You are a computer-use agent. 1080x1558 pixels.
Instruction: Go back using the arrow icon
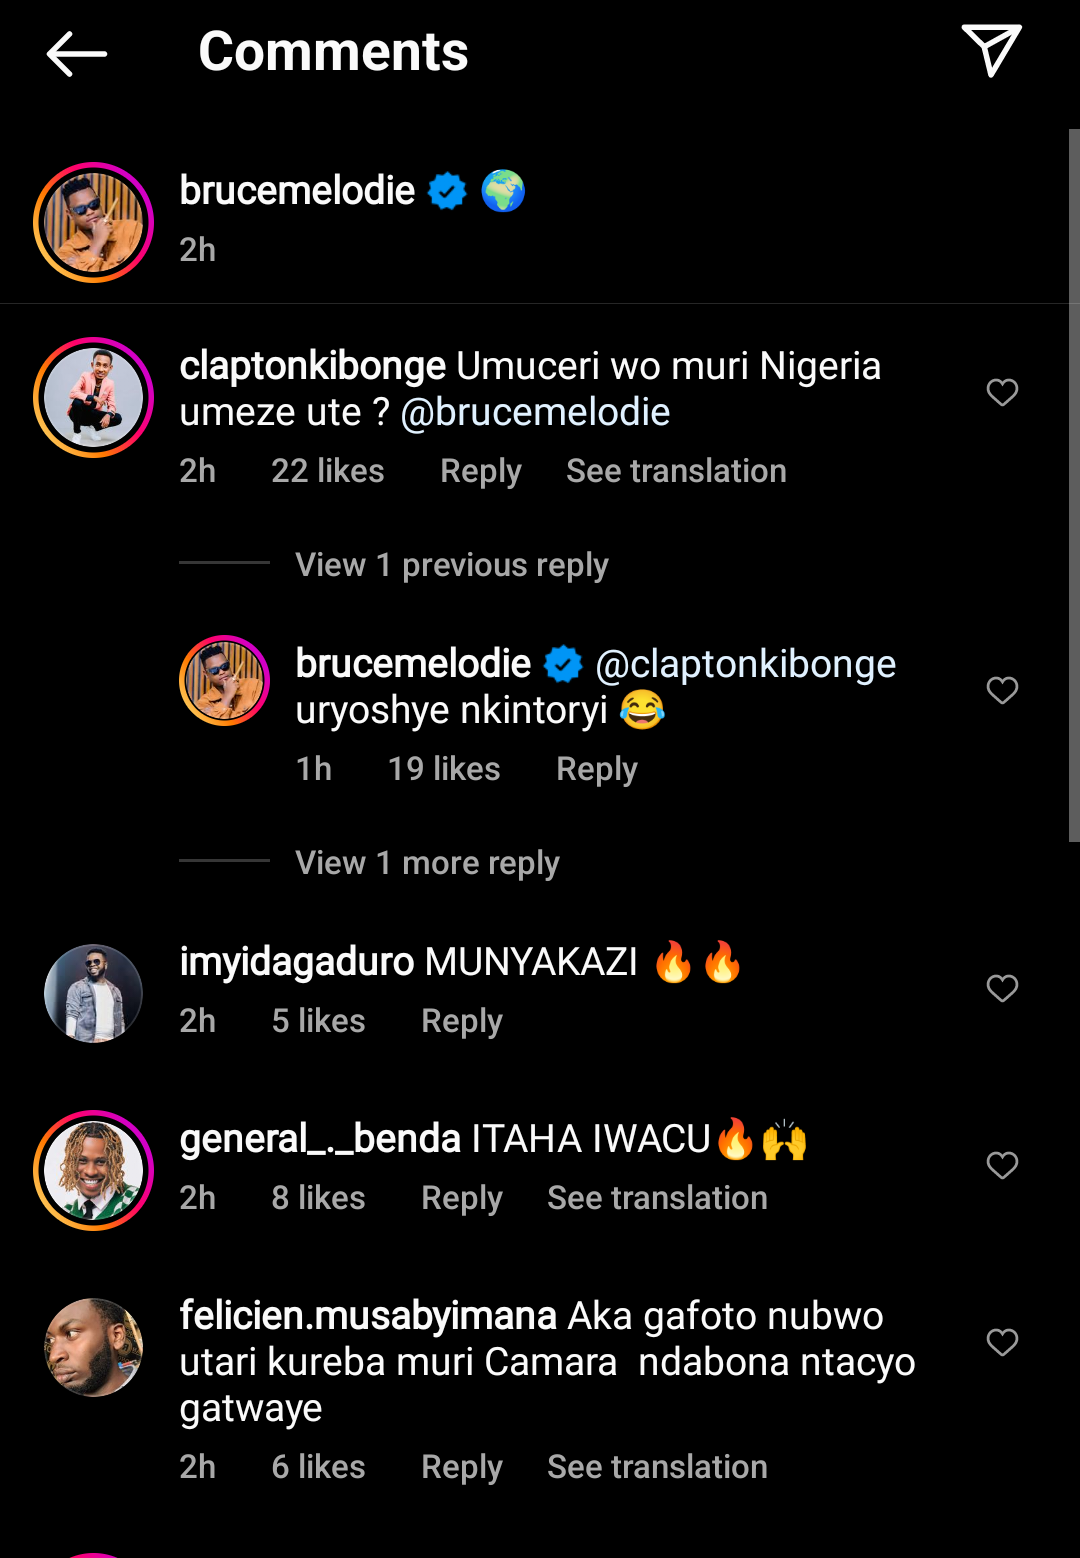76,53
